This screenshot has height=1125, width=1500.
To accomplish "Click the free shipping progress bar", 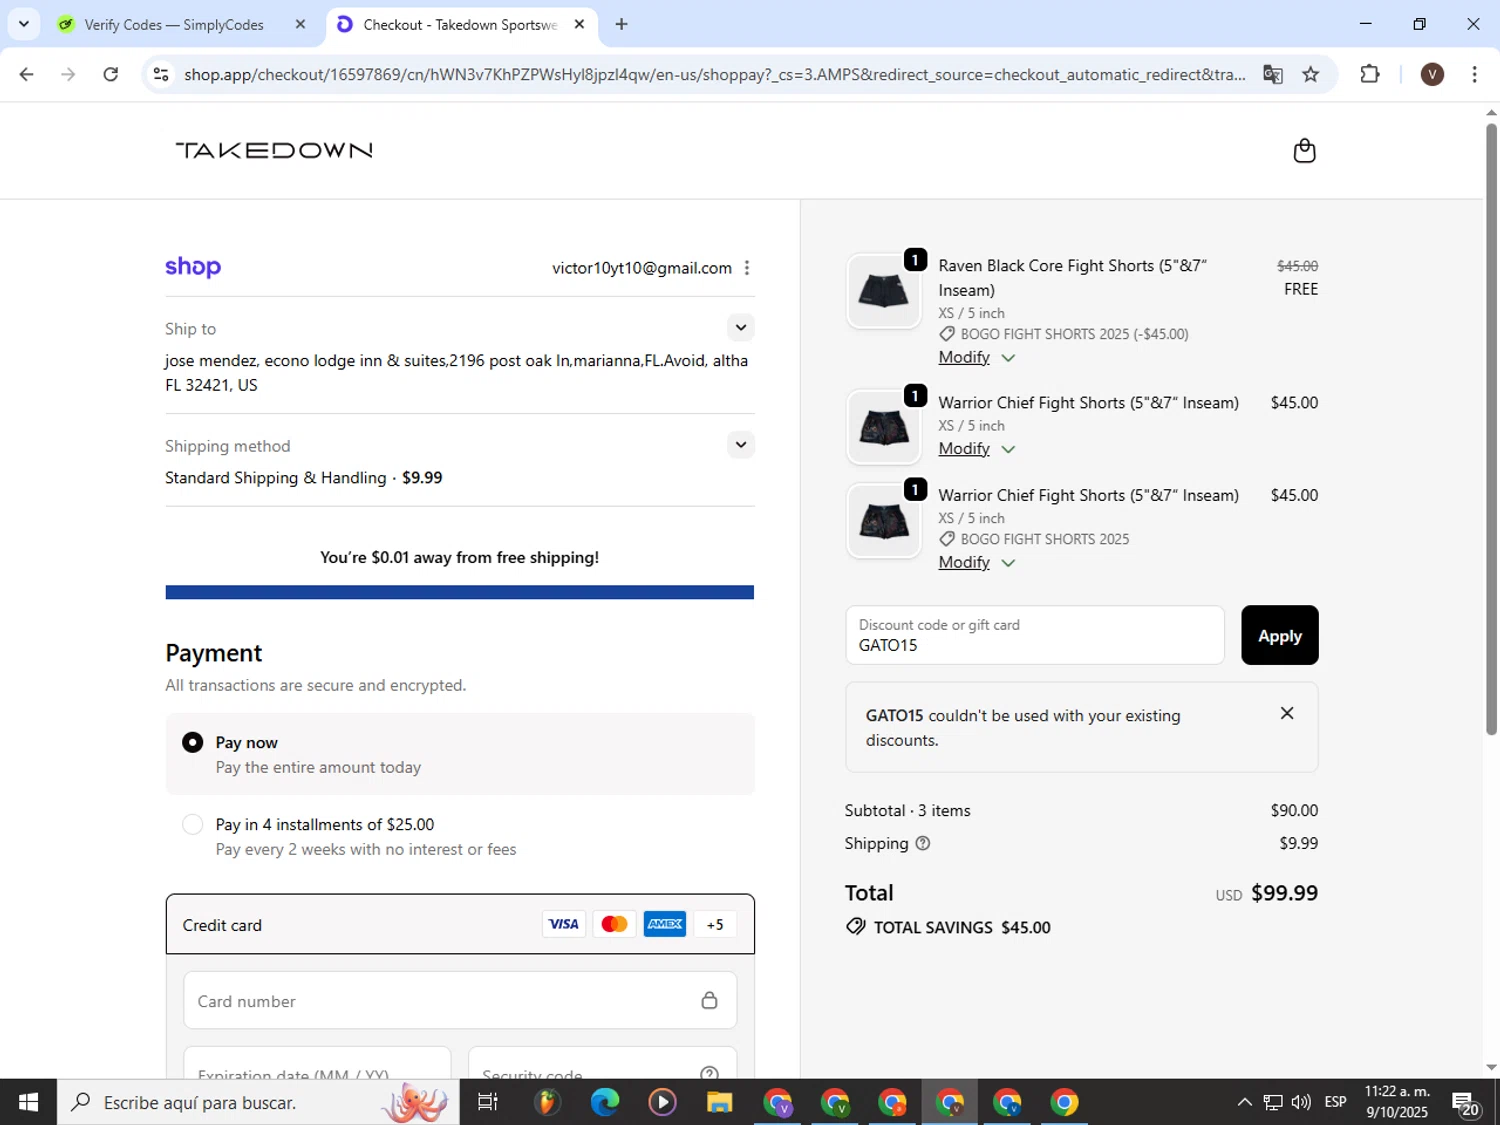I will (x=459, y=592).
